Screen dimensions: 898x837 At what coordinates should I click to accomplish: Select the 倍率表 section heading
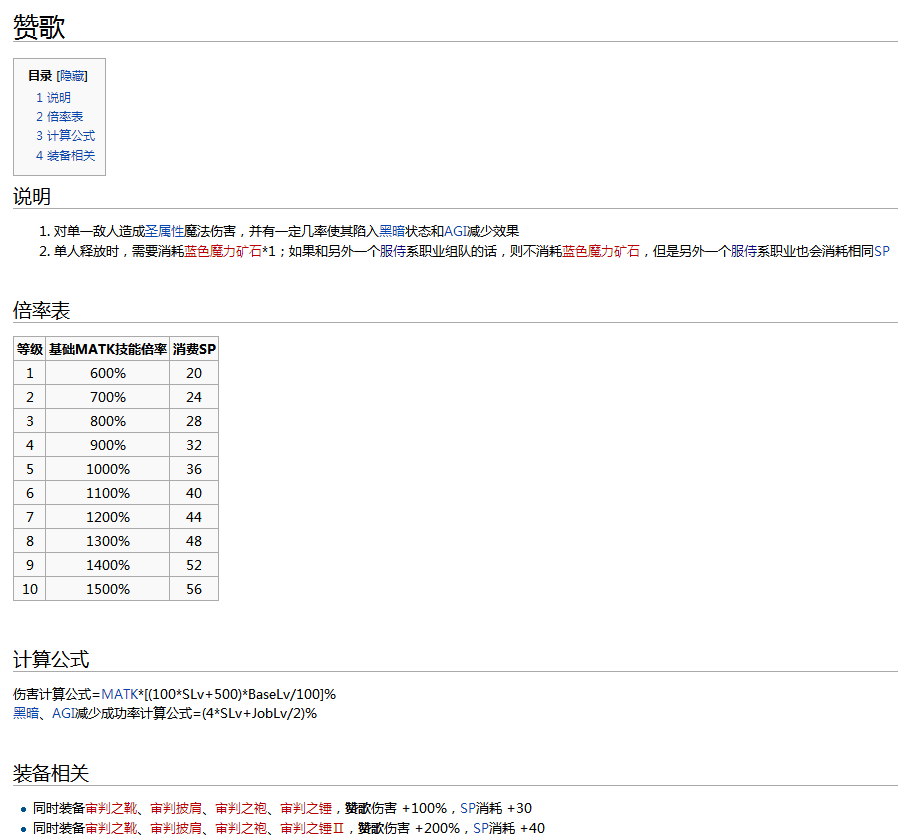(x=41, y=311)
